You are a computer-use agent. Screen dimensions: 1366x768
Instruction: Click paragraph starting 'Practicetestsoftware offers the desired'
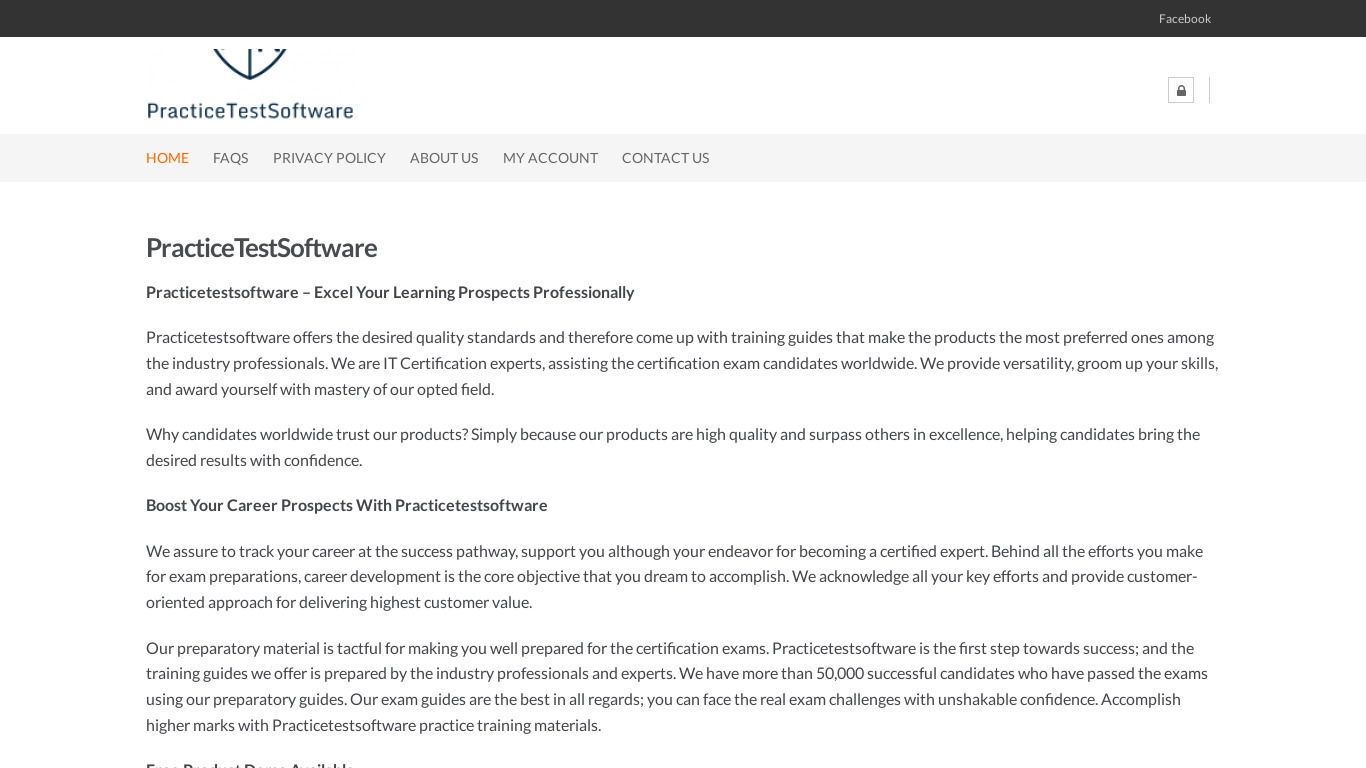[x=682, y=363]
